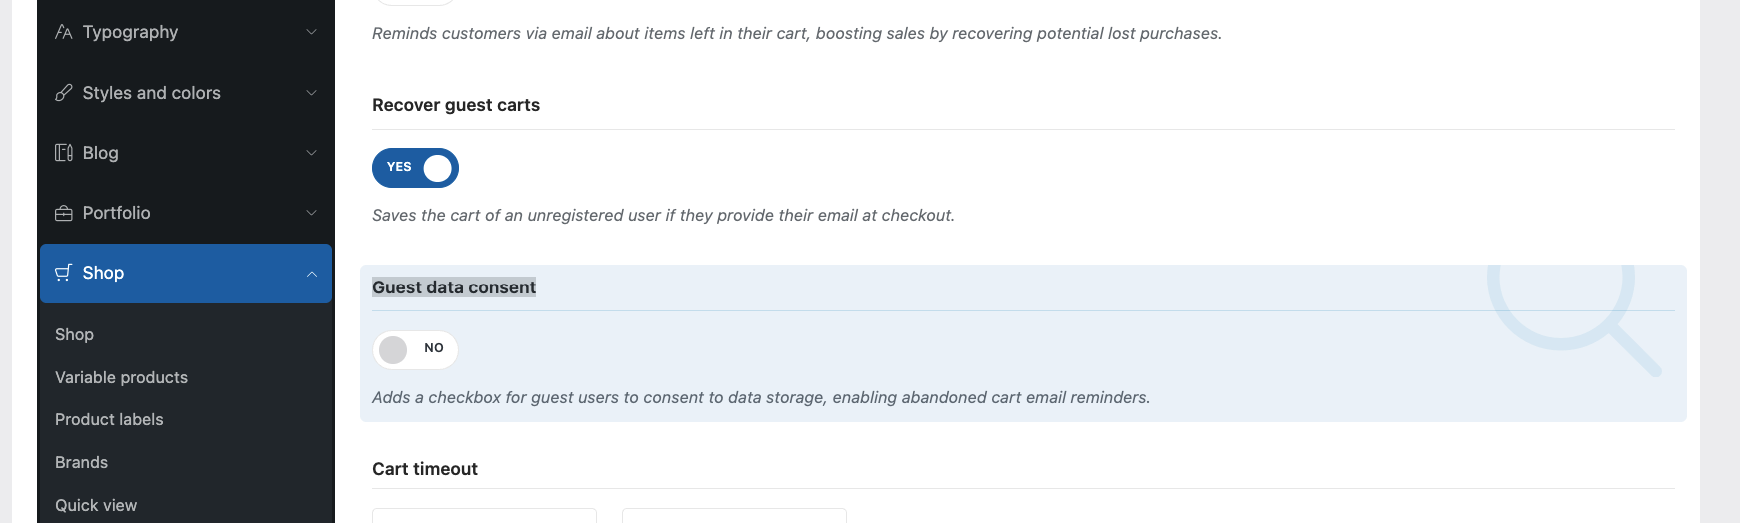
Task: Open Variable products settings
Action: 121,377
